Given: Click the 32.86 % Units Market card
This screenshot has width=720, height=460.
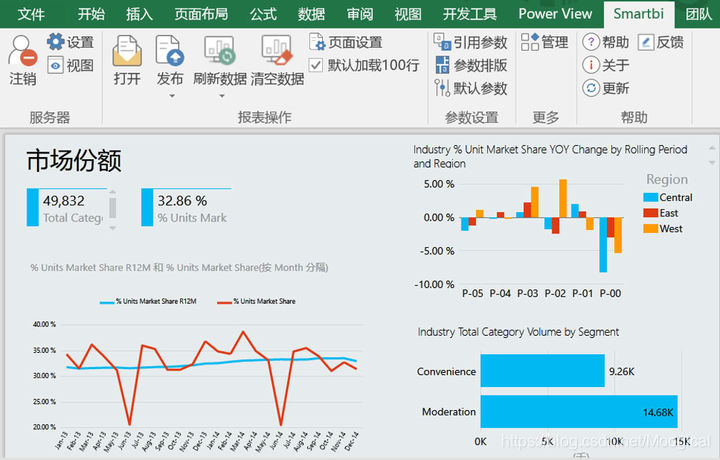Looking at the screenshot, I should click(186, 208).
